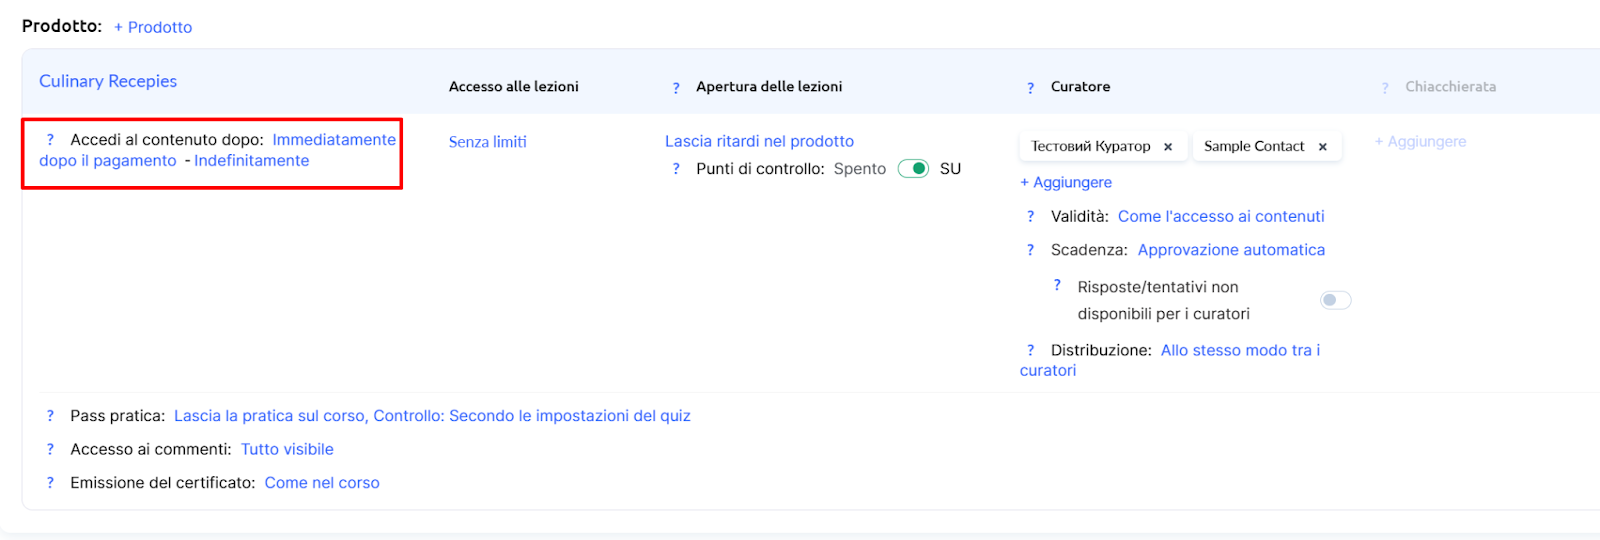This screenshot has height=540, width=1600.
Task: Click + Aggiungere under curators
Action: pos(1066,182)
